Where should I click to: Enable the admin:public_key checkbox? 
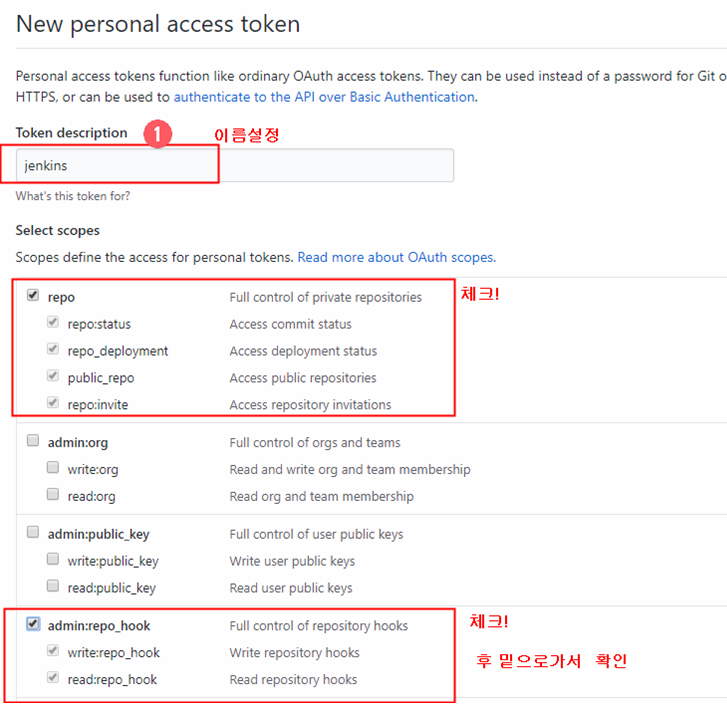point(33,532)
